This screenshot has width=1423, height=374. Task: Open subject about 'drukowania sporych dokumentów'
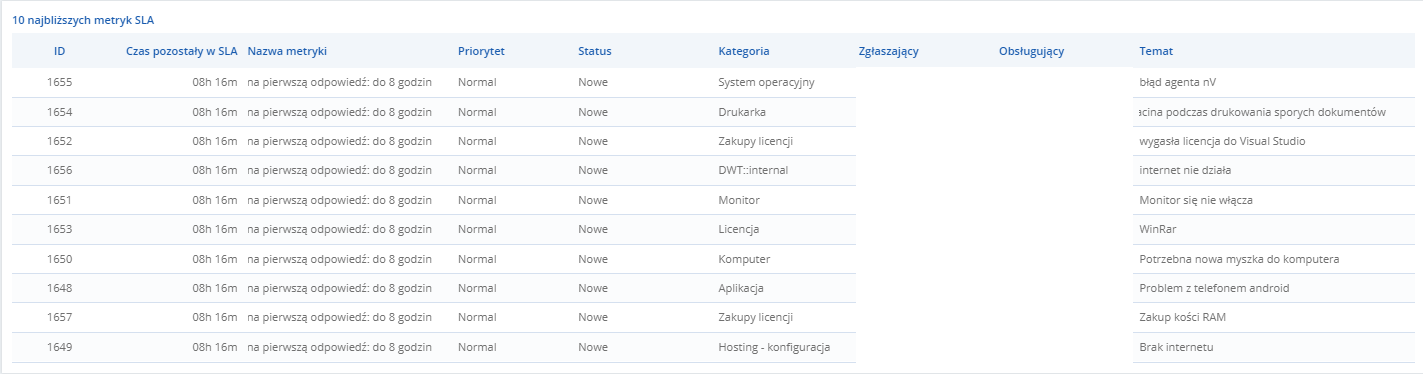[1262, 112]
